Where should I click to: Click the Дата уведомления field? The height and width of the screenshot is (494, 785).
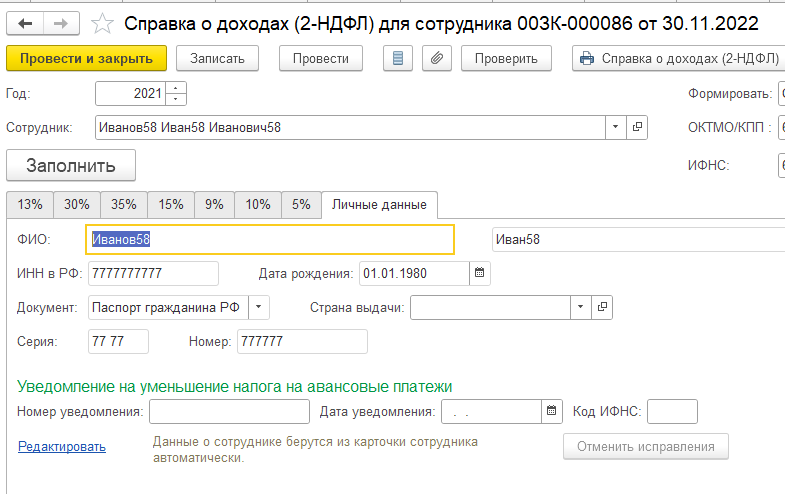pyautogui.click(x=491, y=411)
